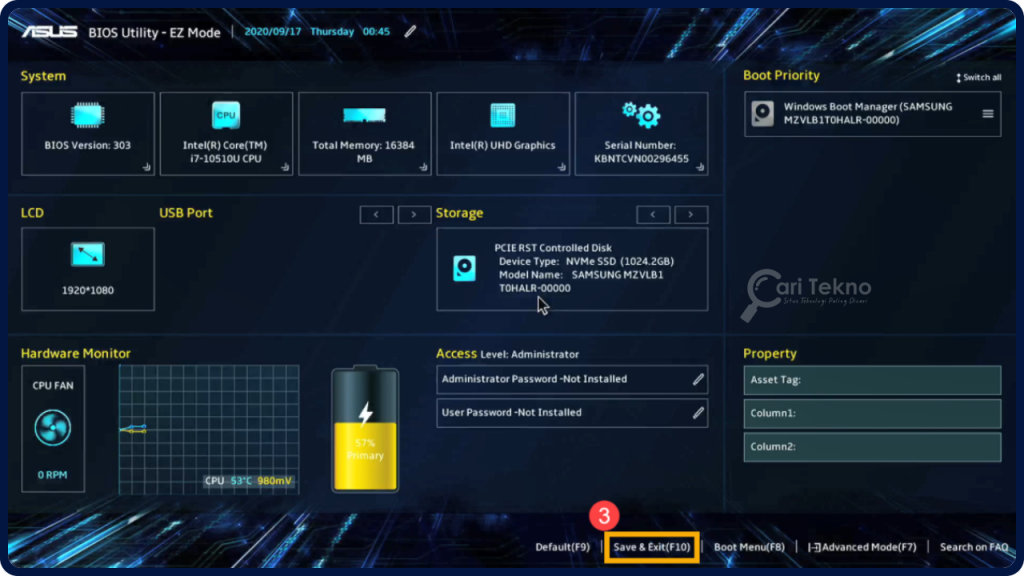Click the Windows Boot Manager boot entry text
Viewport: 1024px width, 576px height.
click(868, 113)
